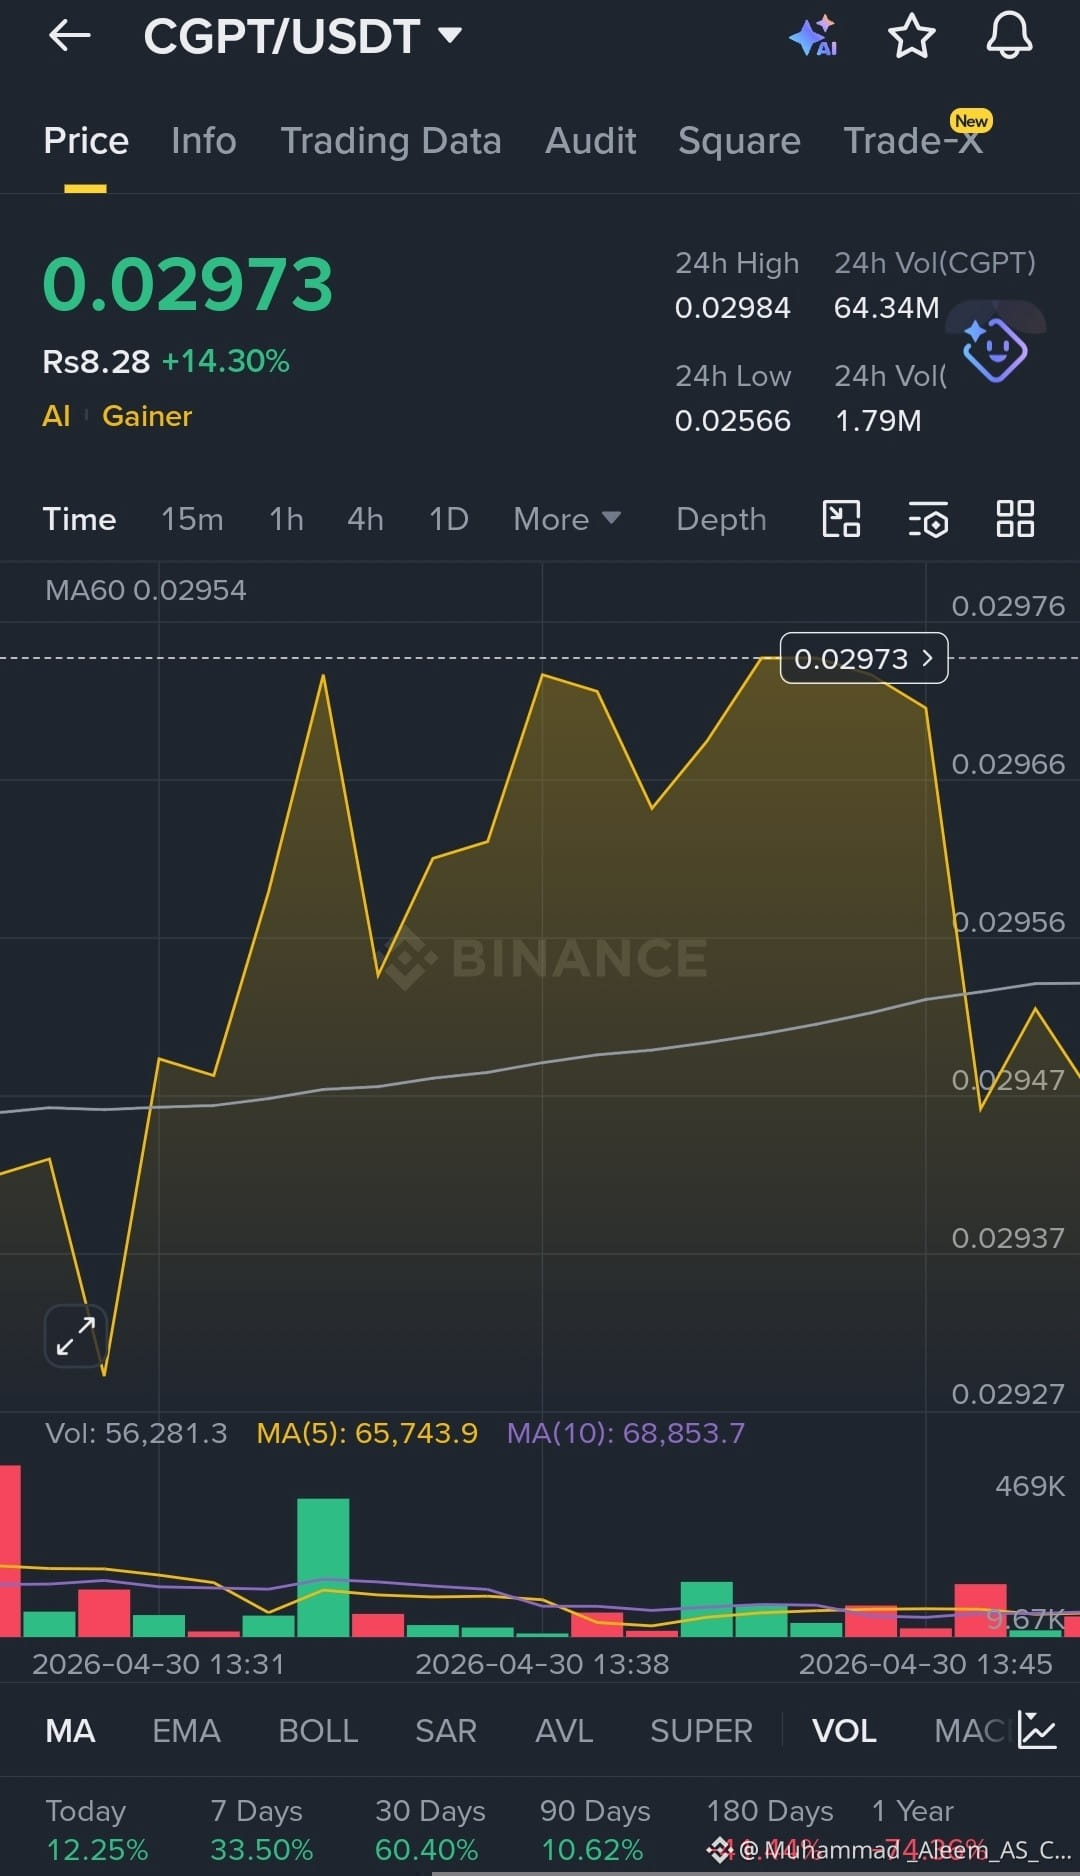Expand the More timeframes dropdown

coord(567,519)
